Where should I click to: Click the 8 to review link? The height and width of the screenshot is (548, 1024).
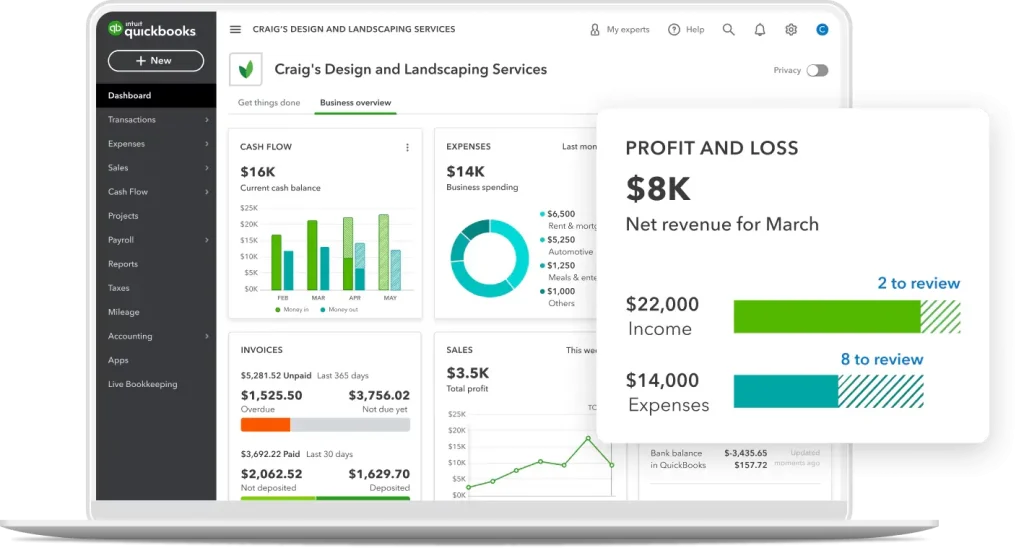882,359
